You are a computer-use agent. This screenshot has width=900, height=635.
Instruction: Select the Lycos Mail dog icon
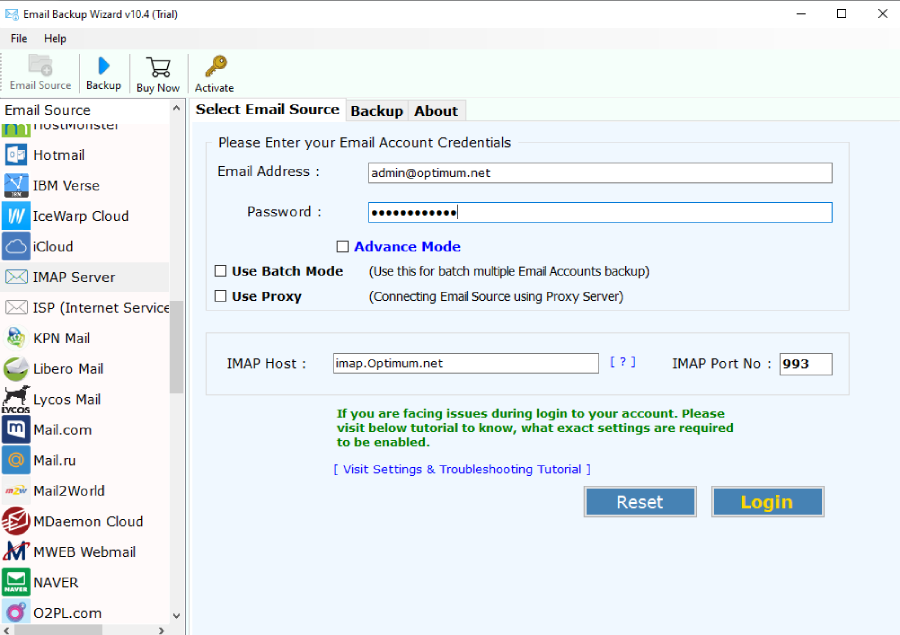[x=16, y=399]
